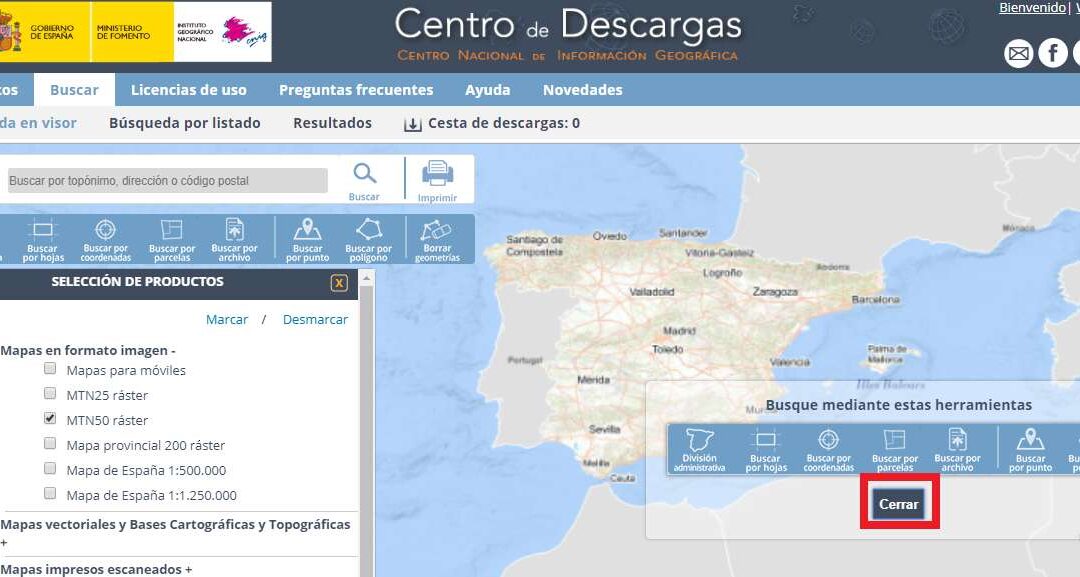The image size is (1080, 577).
Task: Click the CNIG logo in header
Action: [245, 32]
